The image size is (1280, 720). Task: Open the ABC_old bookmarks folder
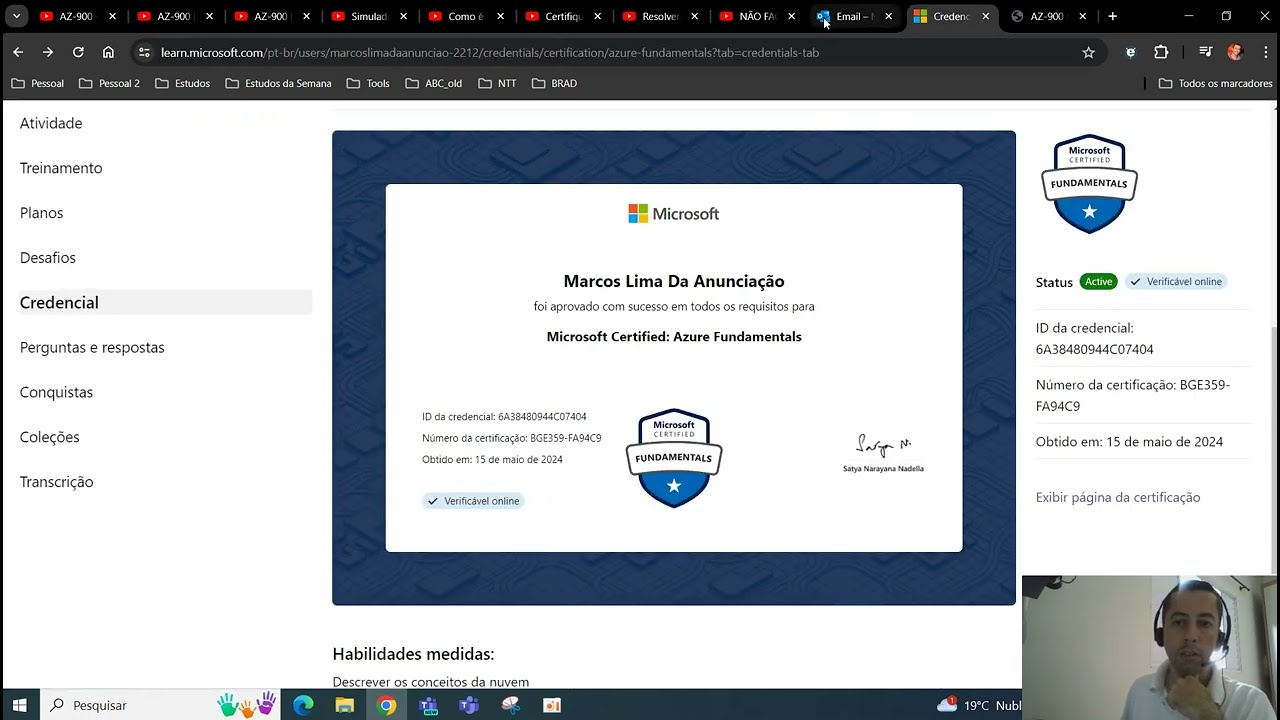pos(434,83)
